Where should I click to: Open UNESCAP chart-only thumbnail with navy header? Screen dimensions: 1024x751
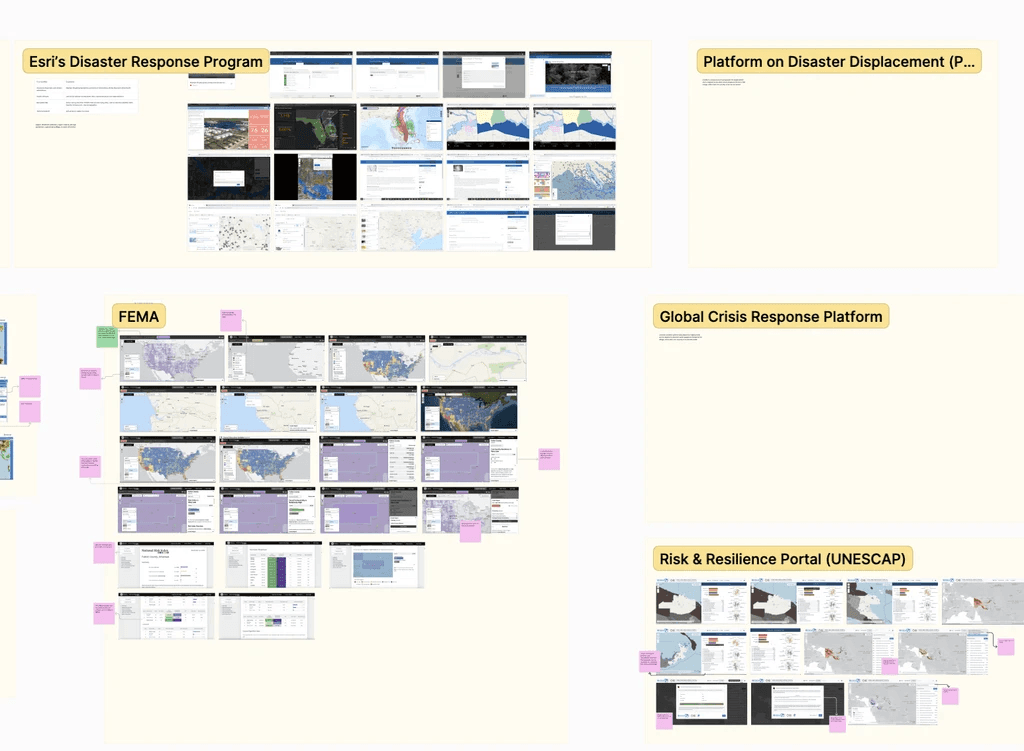[x=775, y=652]
